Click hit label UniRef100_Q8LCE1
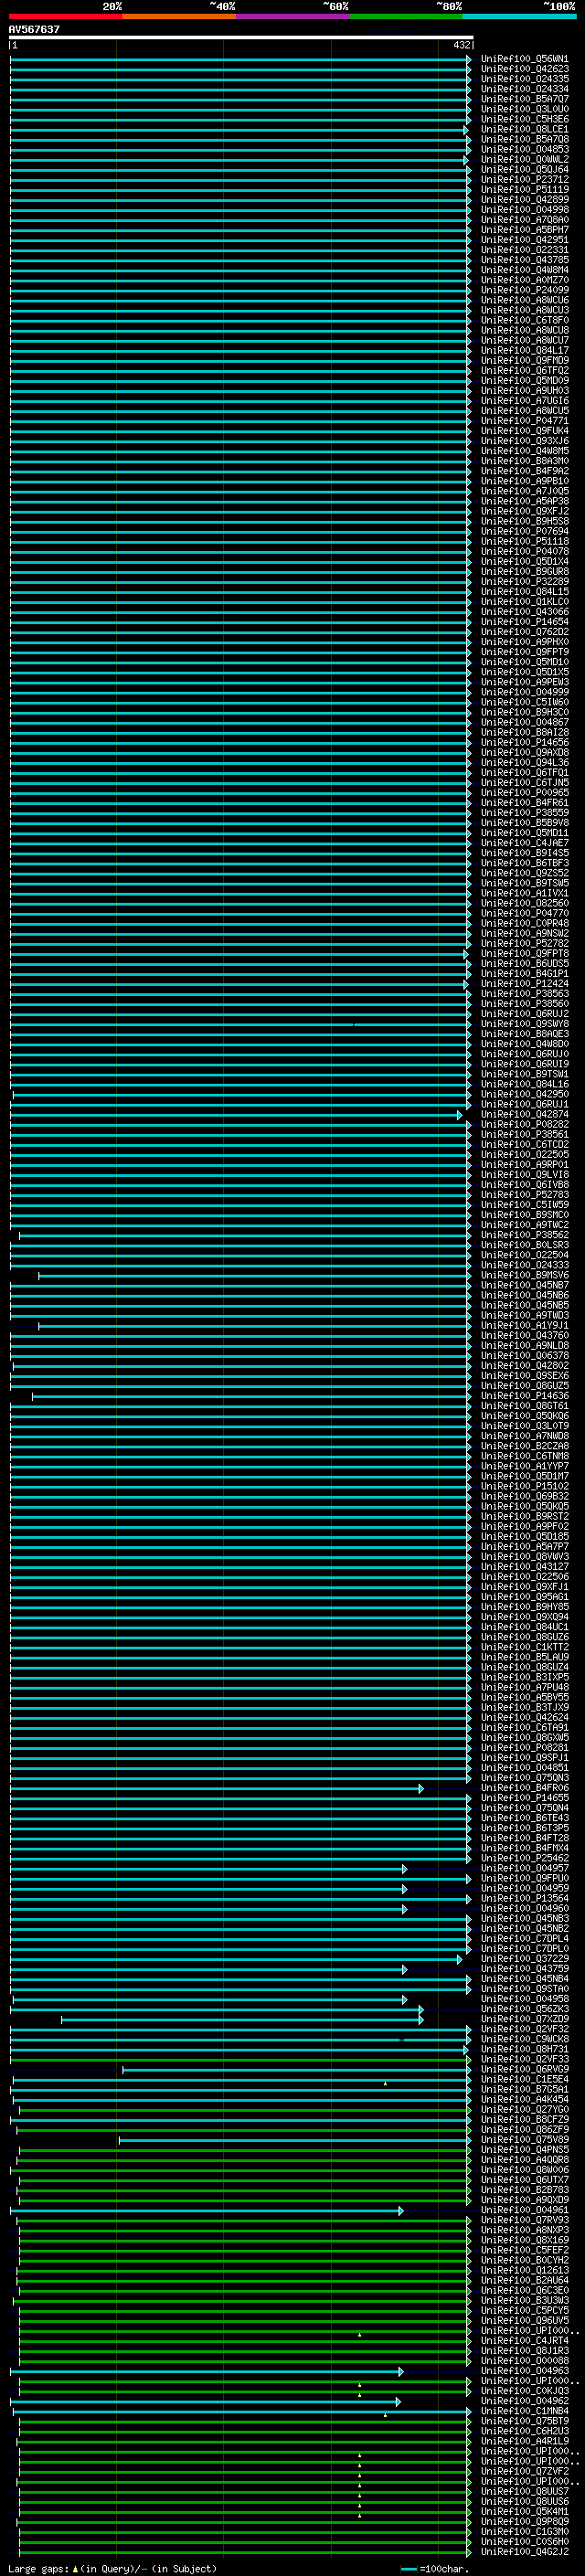Image resolution: width=585 pixels, height=2576 pixels. [x=525, y=129]
